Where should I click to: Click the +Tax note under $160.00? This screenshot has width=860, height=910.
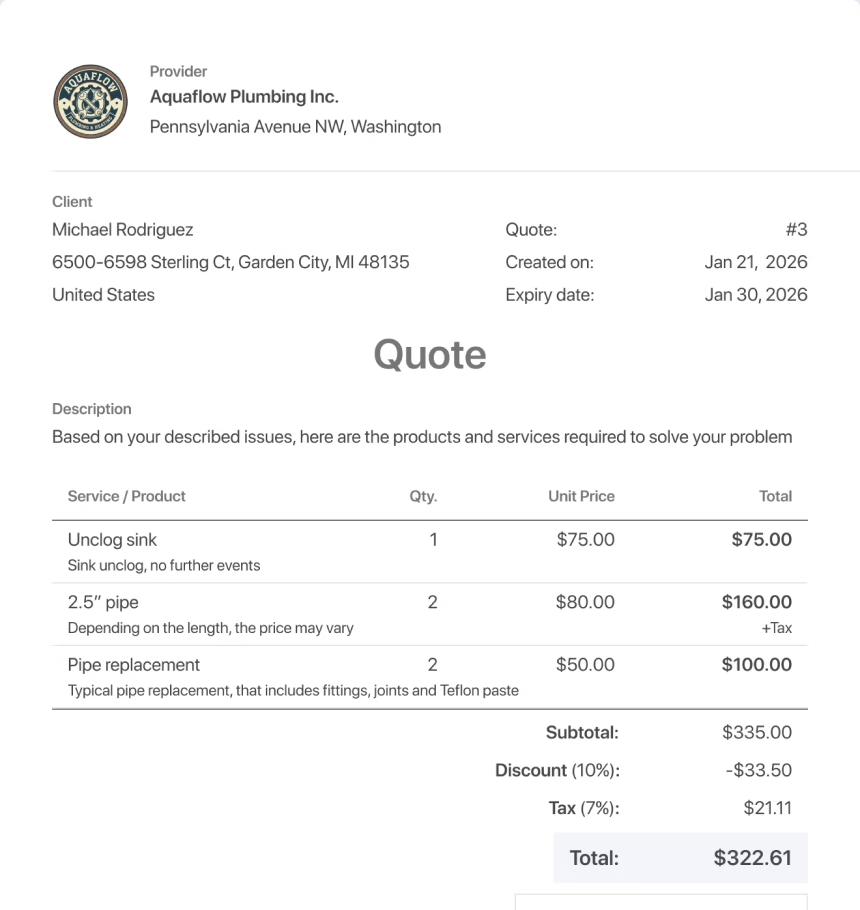[x=776, y=628]
